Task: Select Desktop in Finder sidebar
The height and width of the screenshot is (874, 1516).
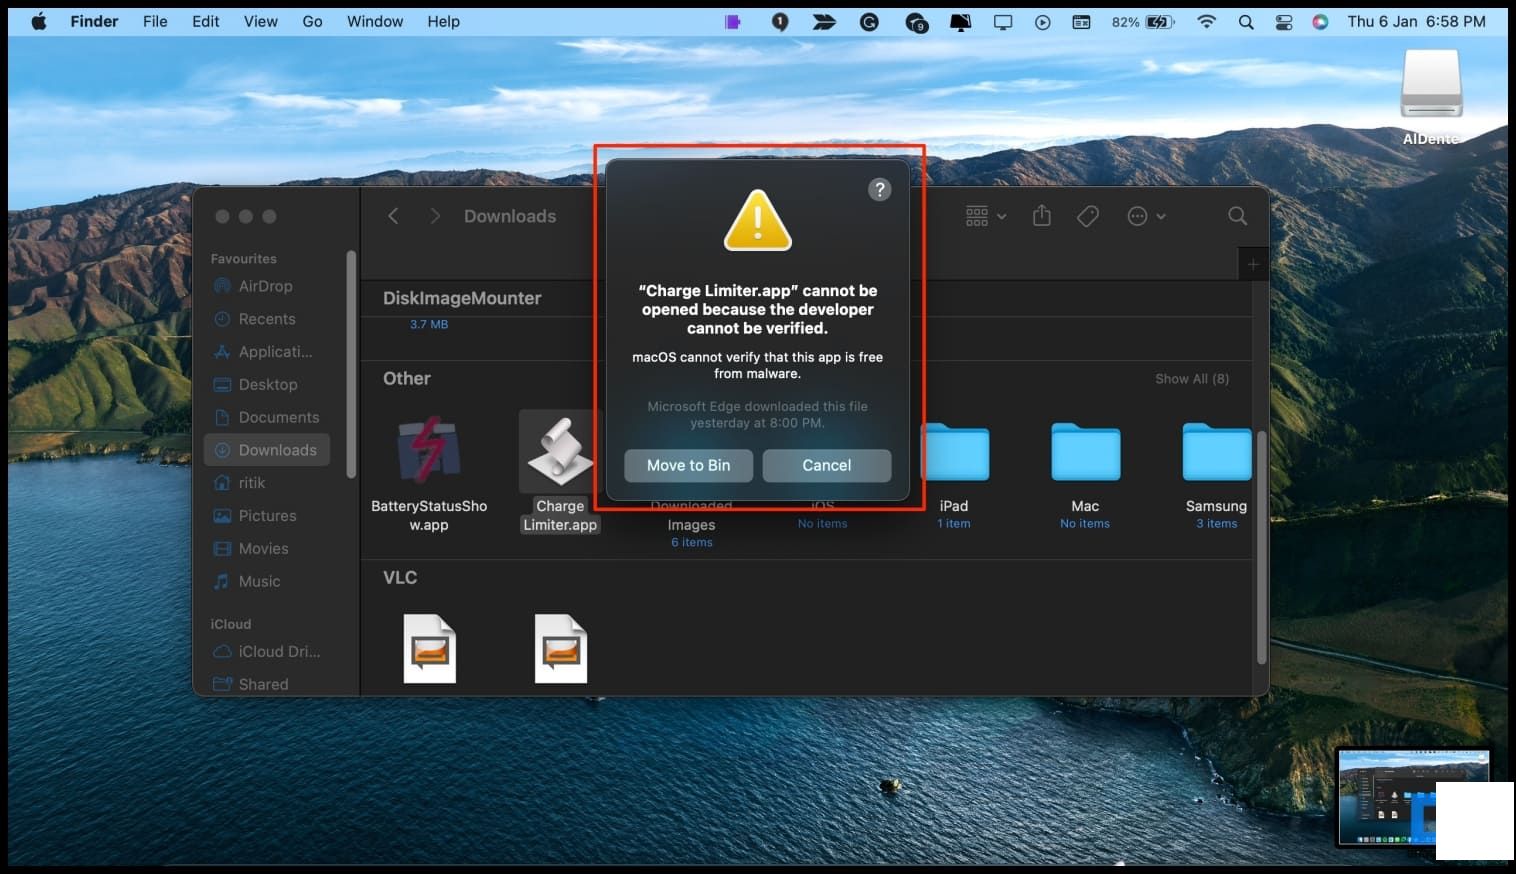Action: [266, 384]
